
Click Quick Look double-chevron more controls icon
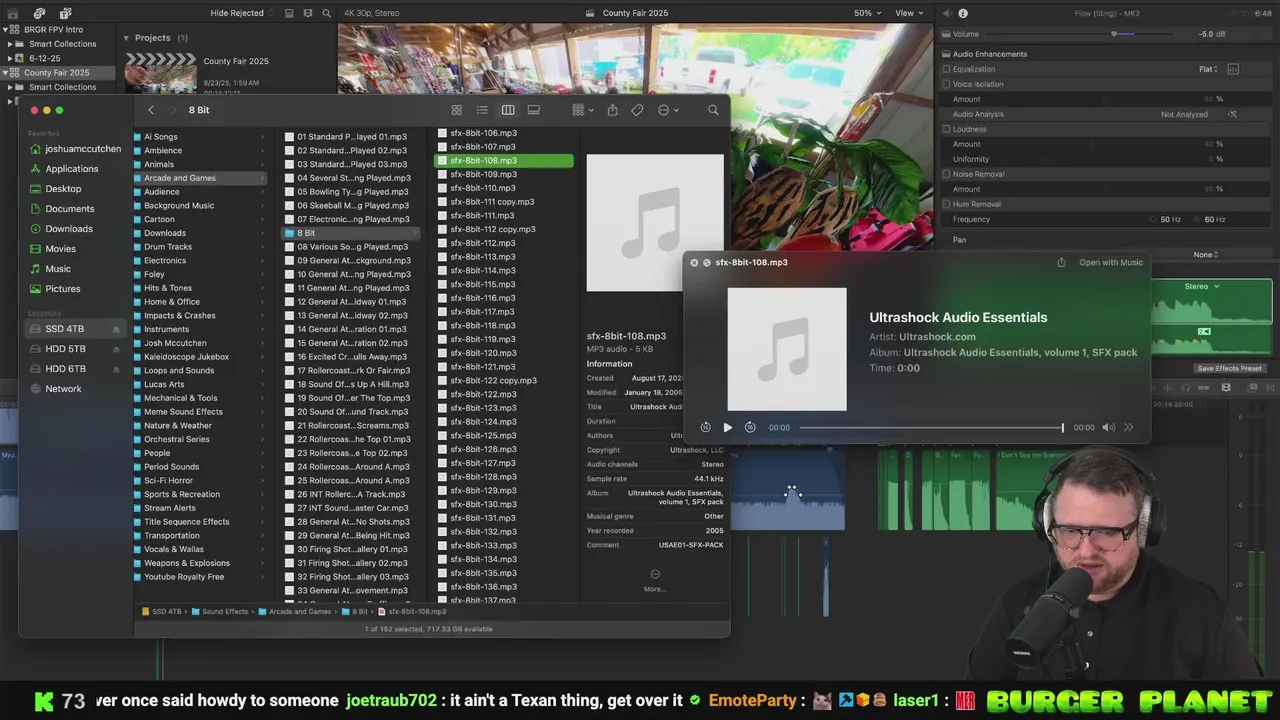(1129, 427)
